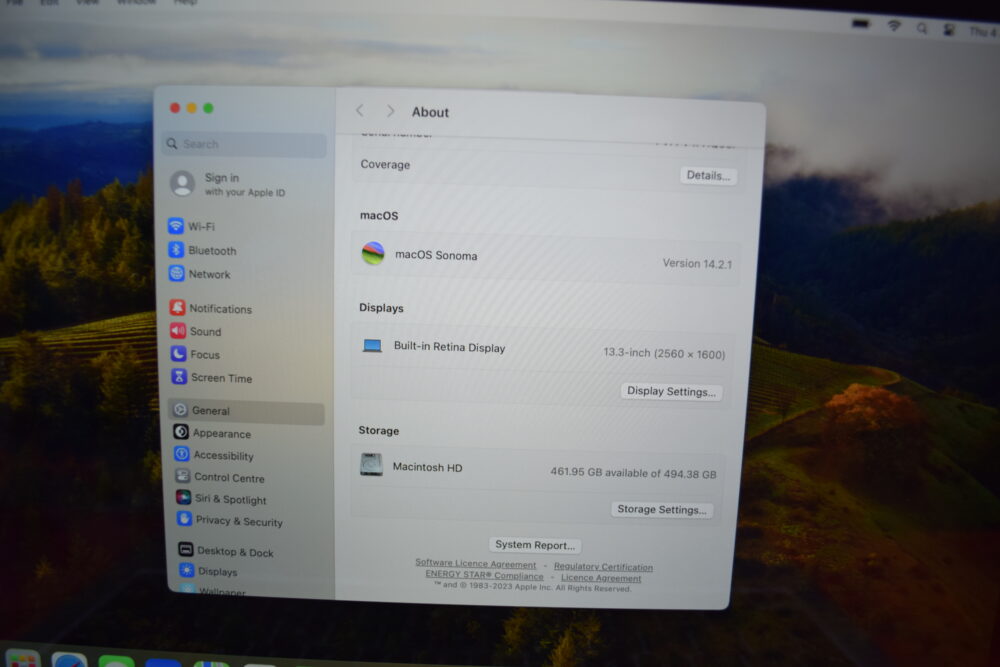
Task: Open Displays in the sidebar
Action: coord(208,571)
